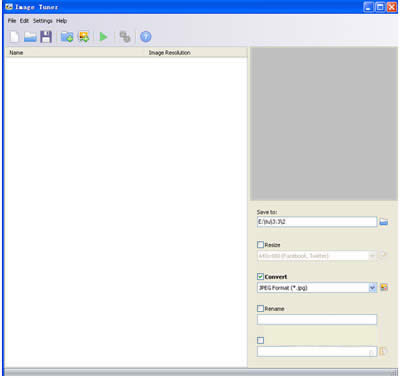Screen dimensions: 400x378
Task: Uncheck the Convert checkbox
Action: 260,277
